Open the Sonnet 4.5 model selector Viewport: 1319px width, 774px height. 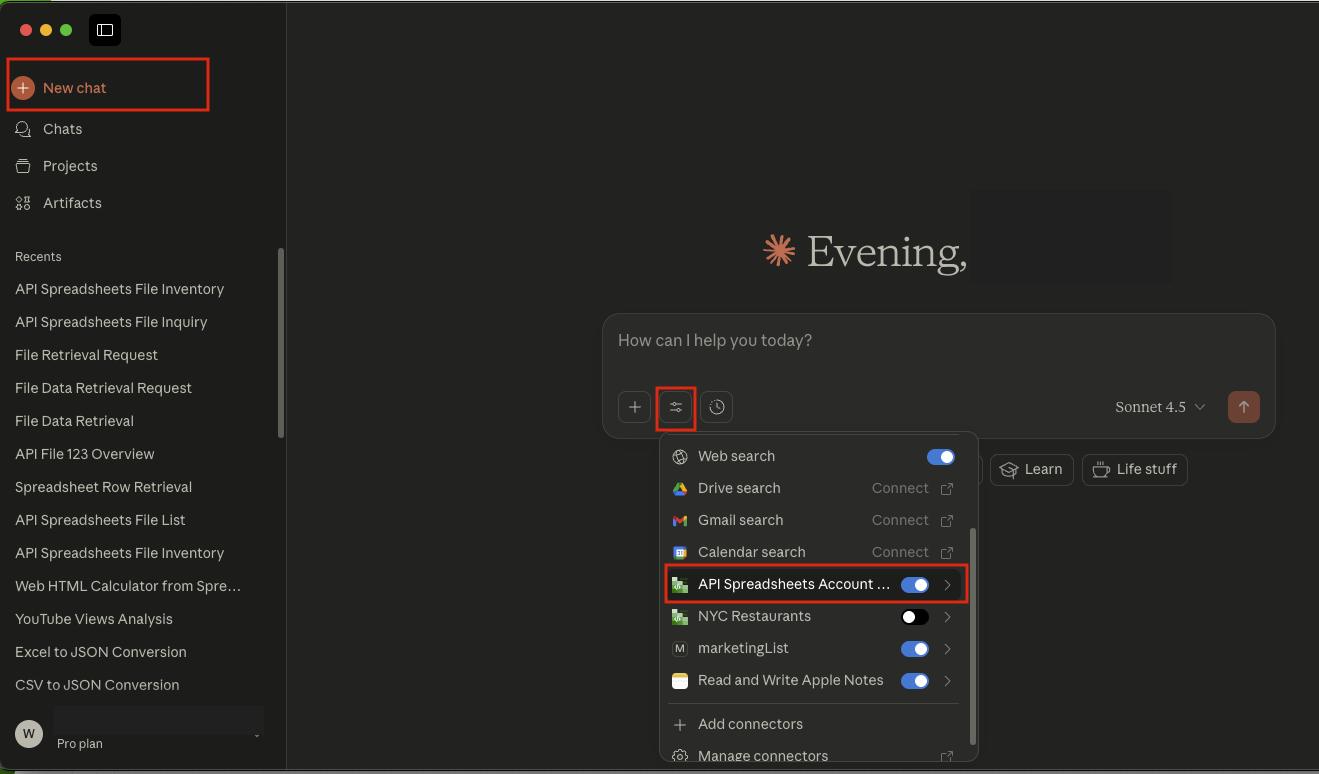pyautogui.click(x=1159, y=407)
